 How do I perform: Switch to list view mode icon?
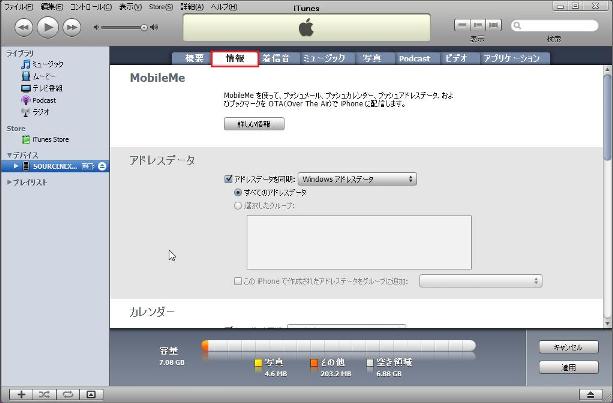462,25
